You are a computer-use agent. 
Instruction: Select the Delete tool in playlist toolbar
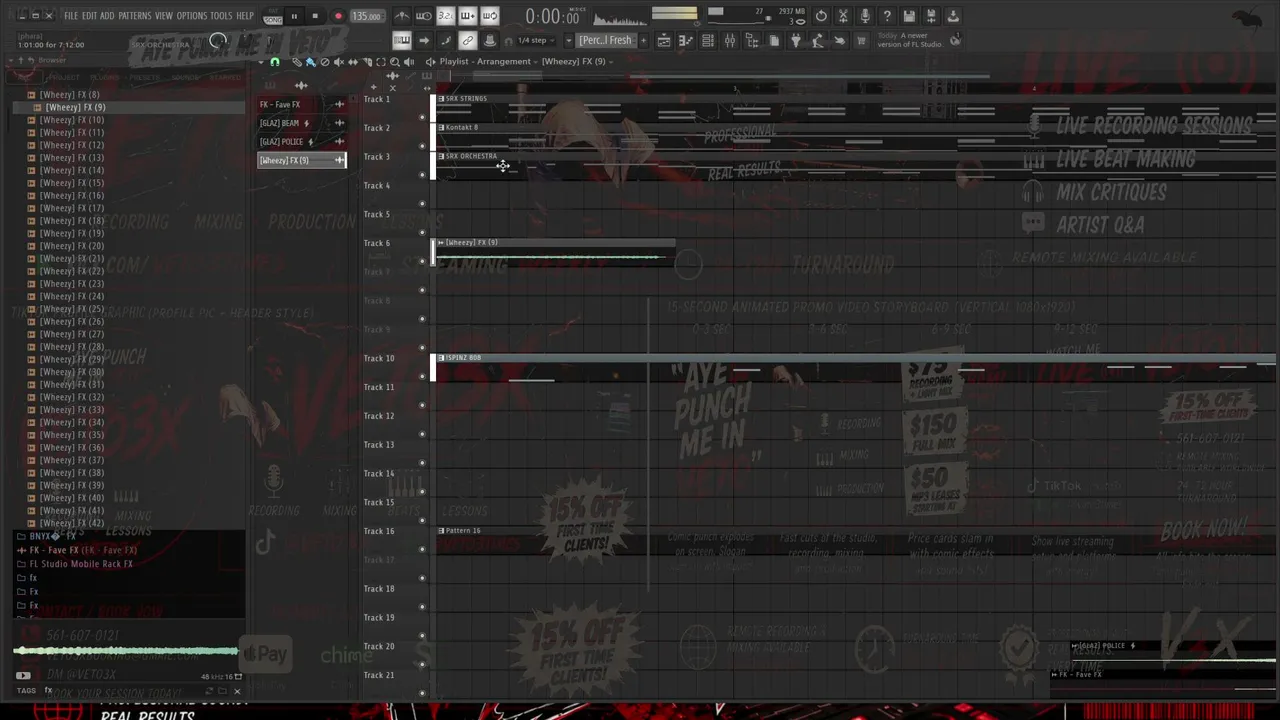[x=325, y=62]
